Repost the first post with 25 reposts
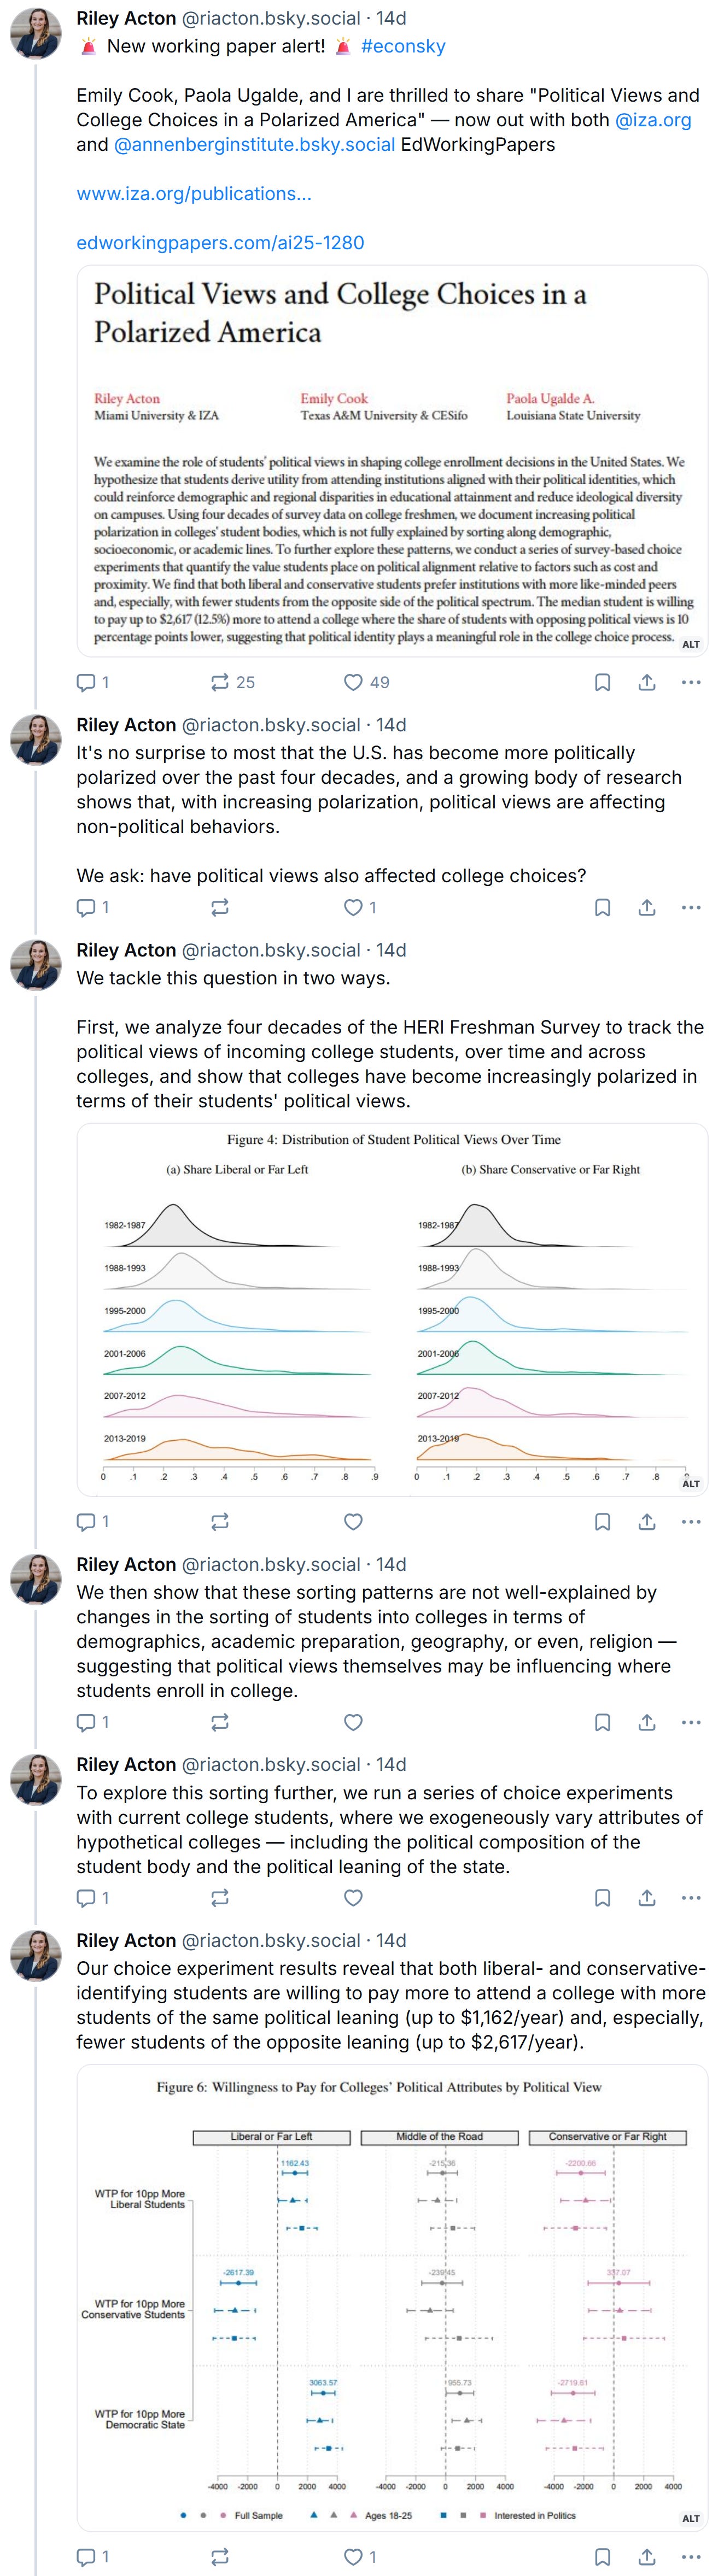The image size is (724, 2576). coord(220,682)
